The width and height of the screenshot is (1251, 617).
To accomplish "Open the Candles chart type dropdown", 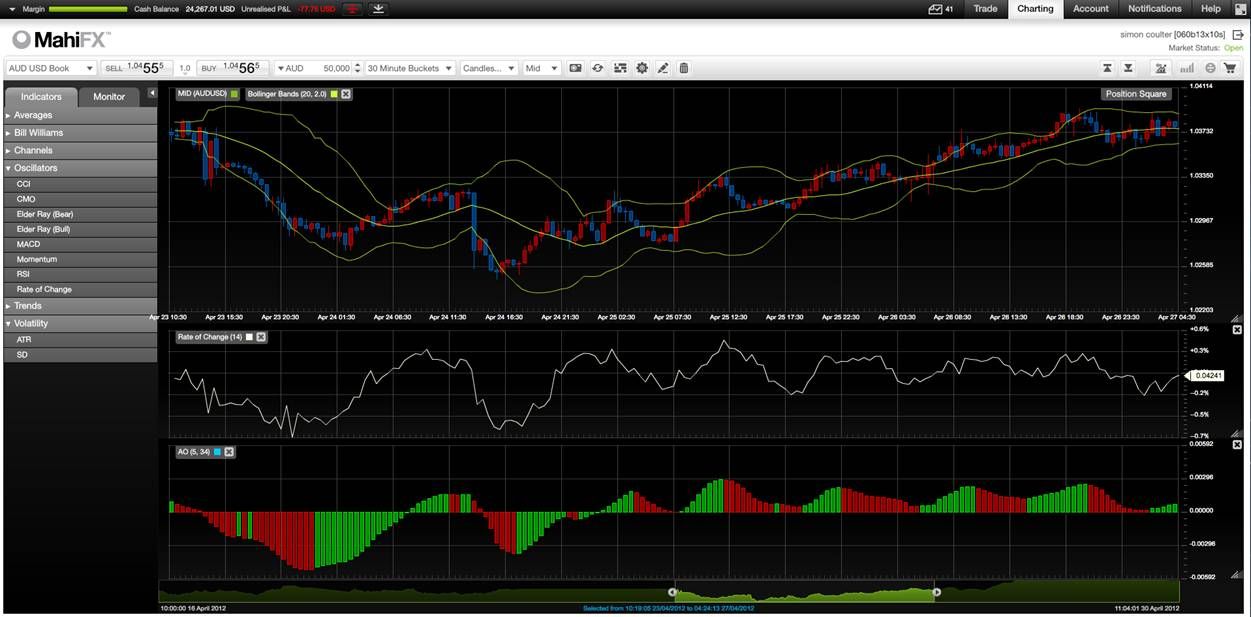I will [x=489, y=68].
